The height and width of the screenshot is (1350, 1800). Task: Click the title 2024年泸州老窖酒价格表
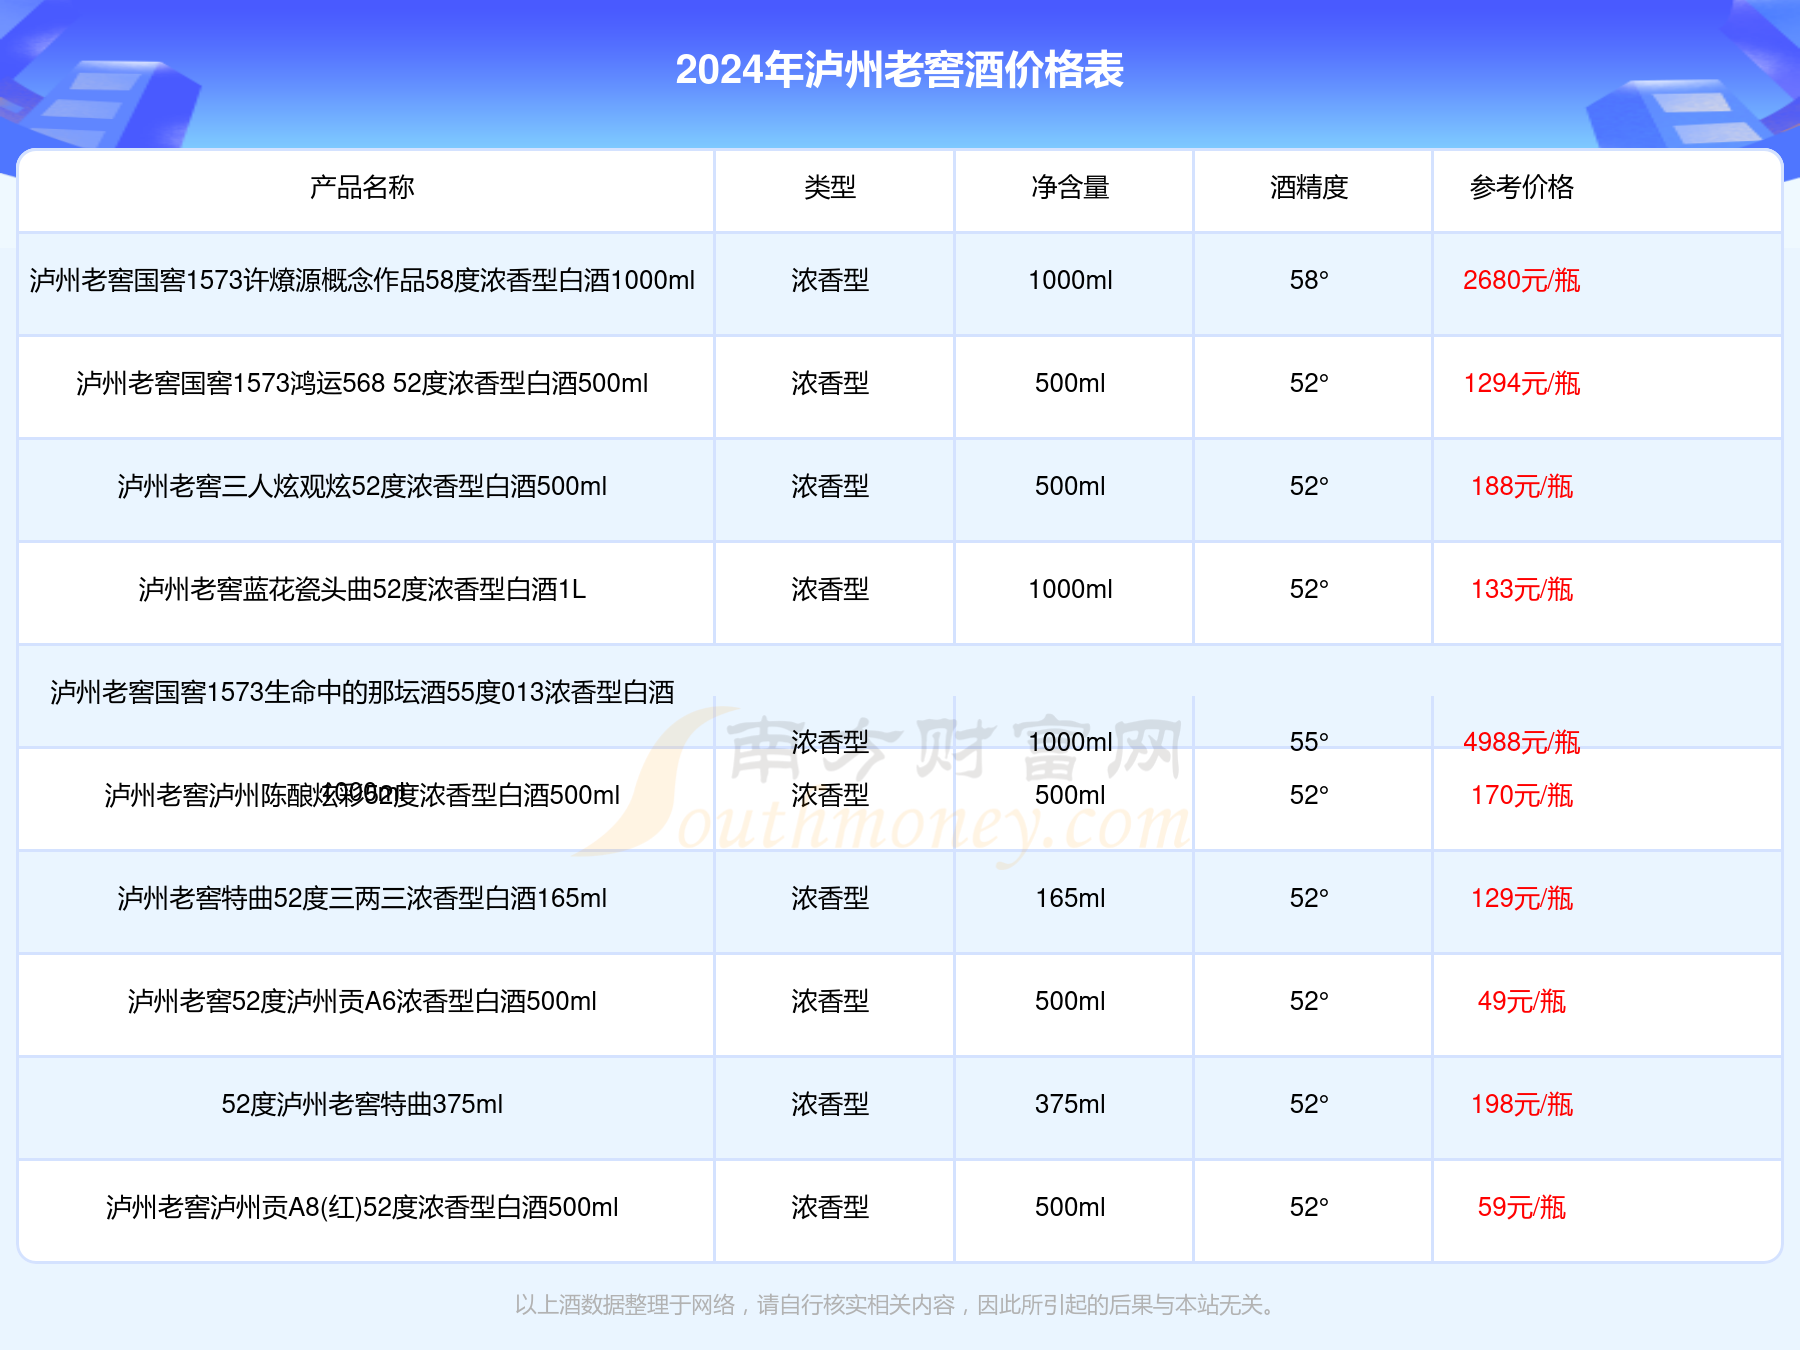point(899,70)
